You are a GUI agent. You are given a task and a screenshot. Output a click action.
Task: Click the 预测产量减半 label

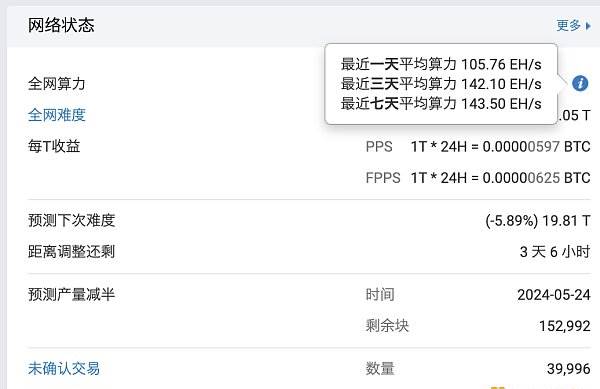(72, 295)
